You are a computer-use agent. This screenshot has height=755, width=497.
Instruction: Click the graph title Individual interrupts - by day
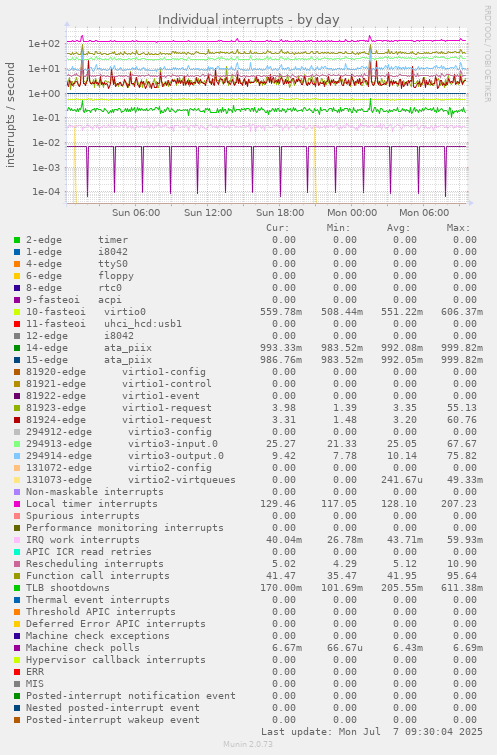(x=248, y=19)
